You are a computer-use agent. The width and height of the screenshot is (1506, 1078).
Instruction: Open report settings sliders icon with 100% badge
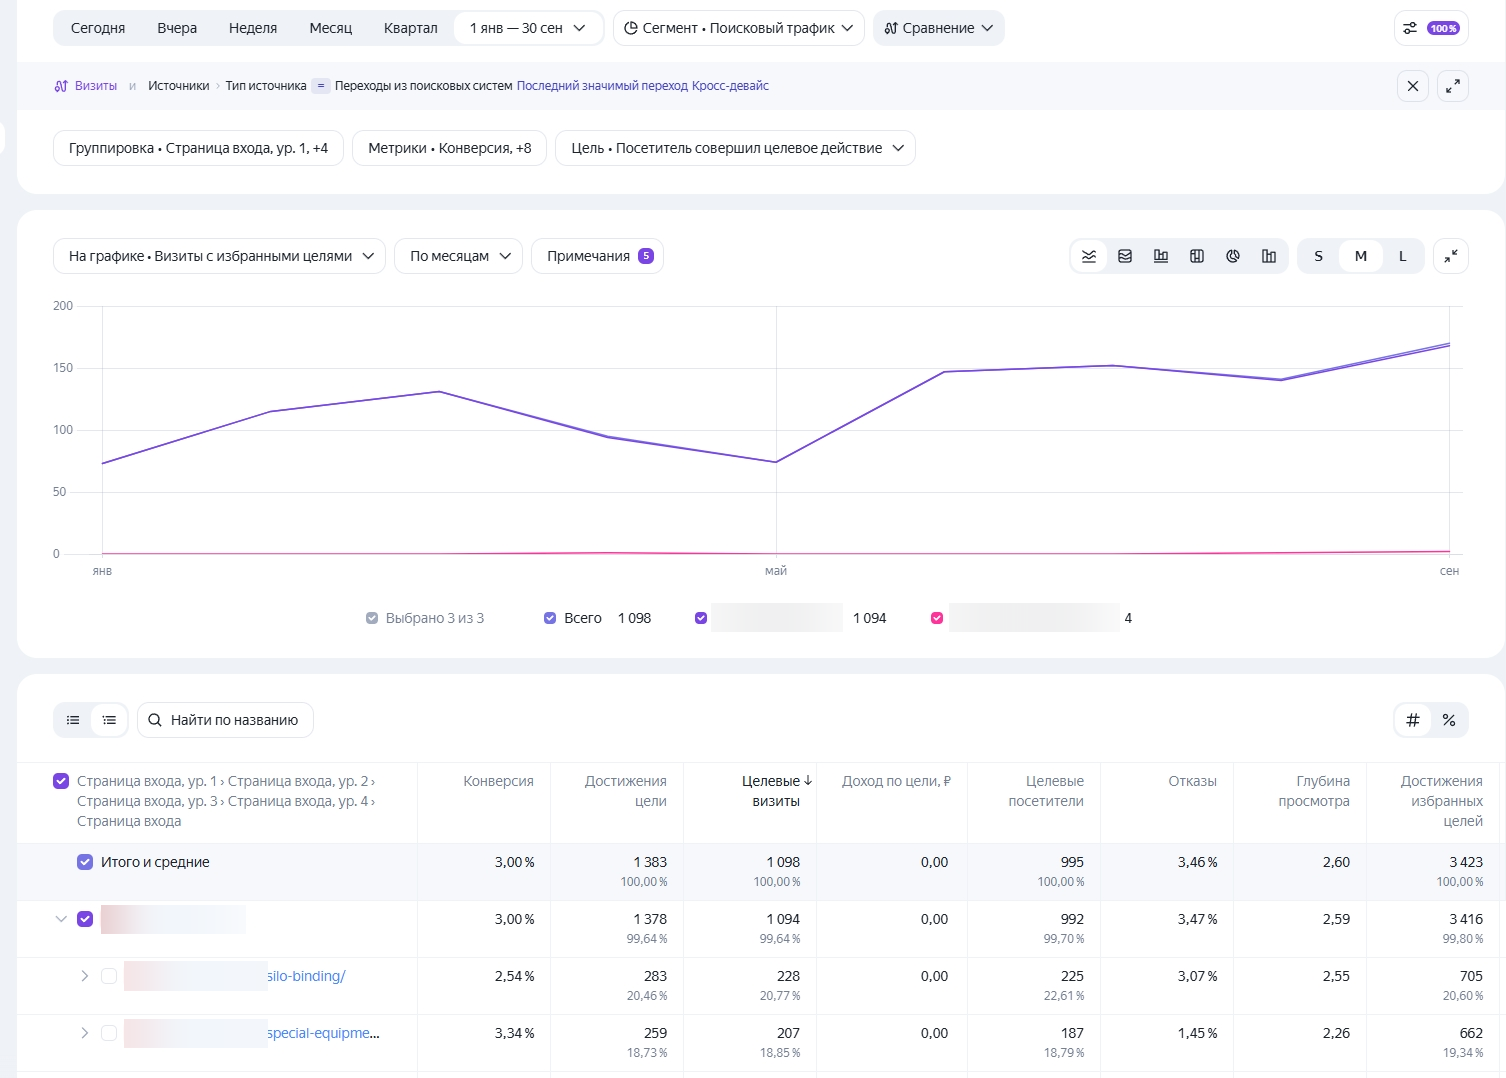tap(1431, 28)
